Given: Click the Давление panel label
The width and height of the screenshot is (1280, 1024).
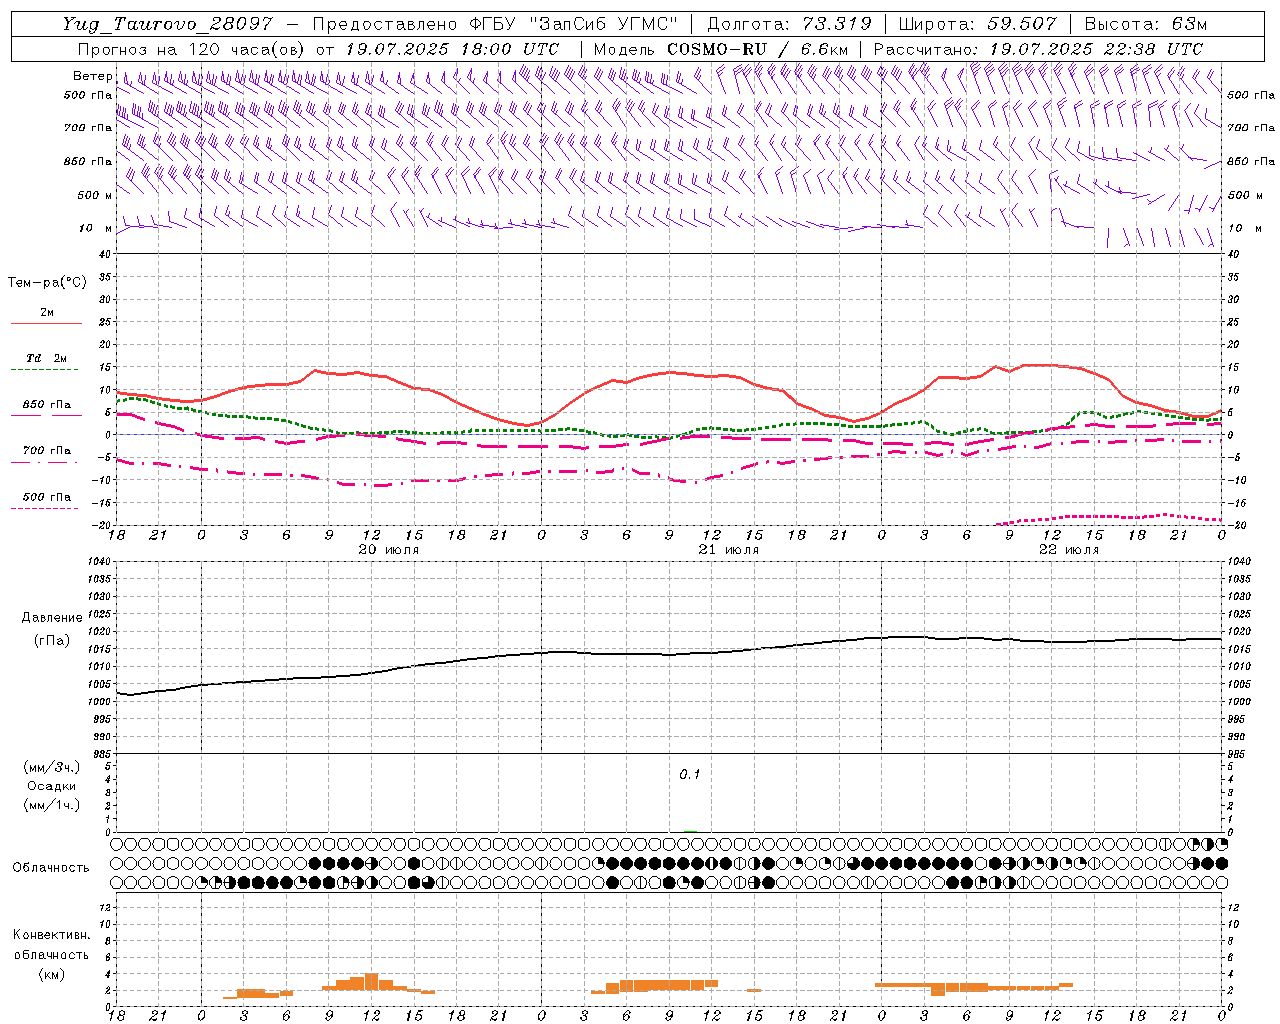Looking at the screenshot, I should [52, 618].
